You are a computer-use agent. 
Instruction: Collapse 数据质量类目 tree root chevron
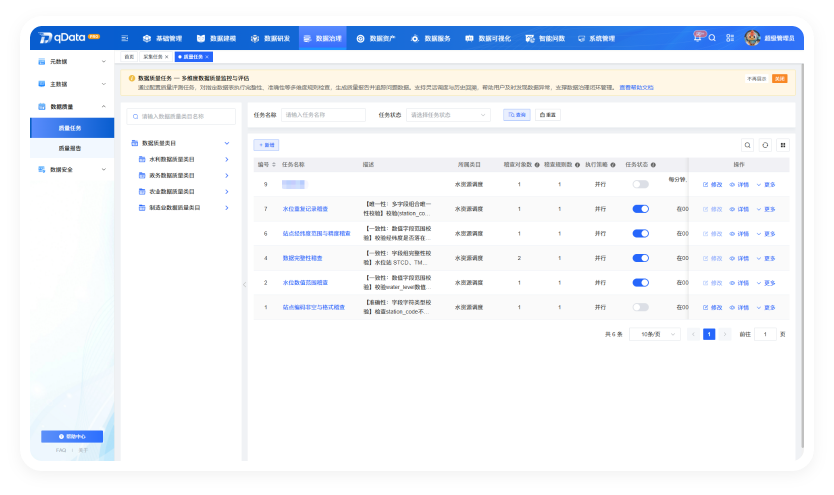pos(227,143)
